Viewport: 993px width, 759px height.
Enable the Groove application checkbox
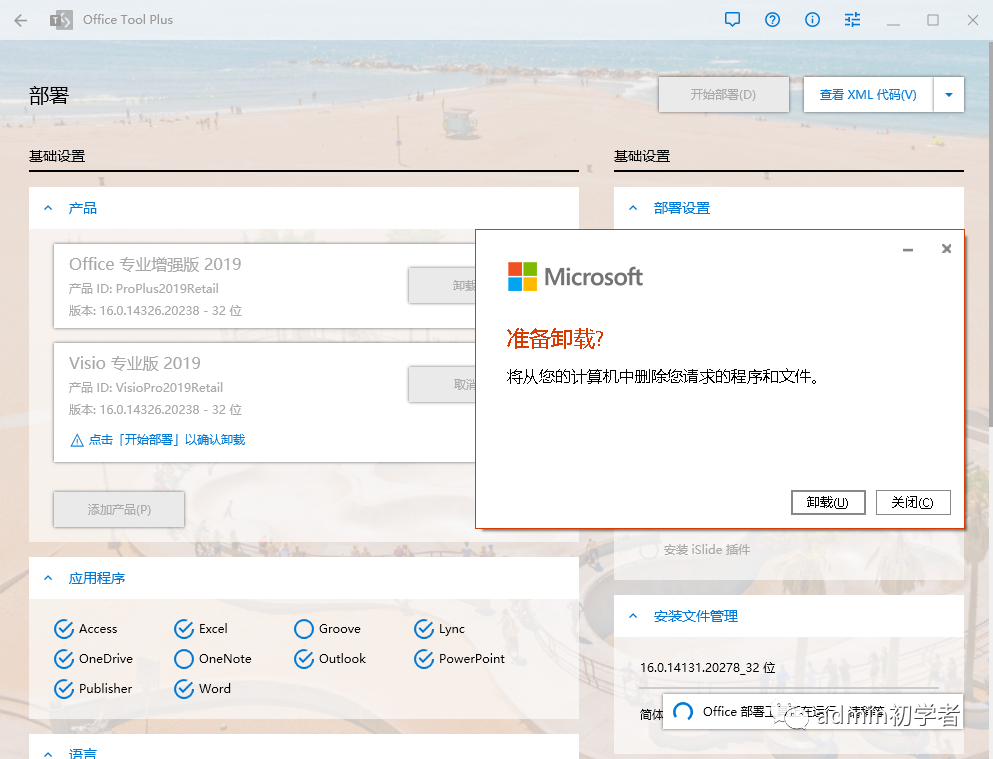[x=304, y=629]
